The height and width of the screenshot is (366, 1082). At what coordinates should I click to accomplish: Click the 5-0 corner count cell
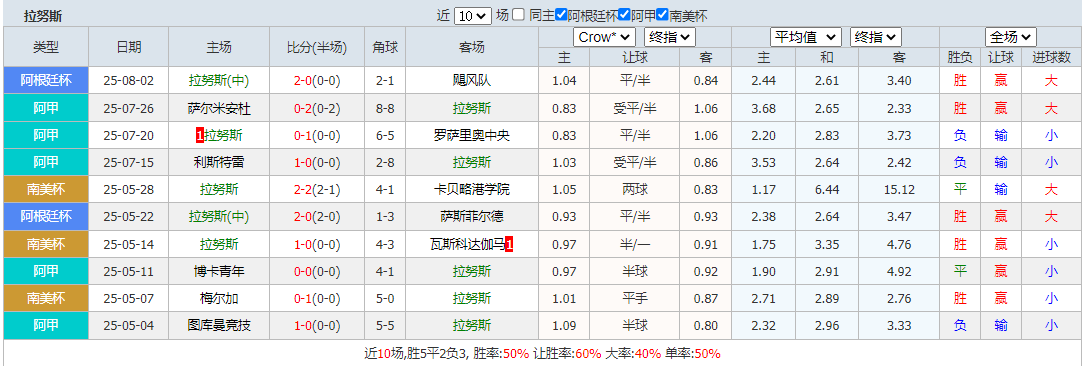385,298
